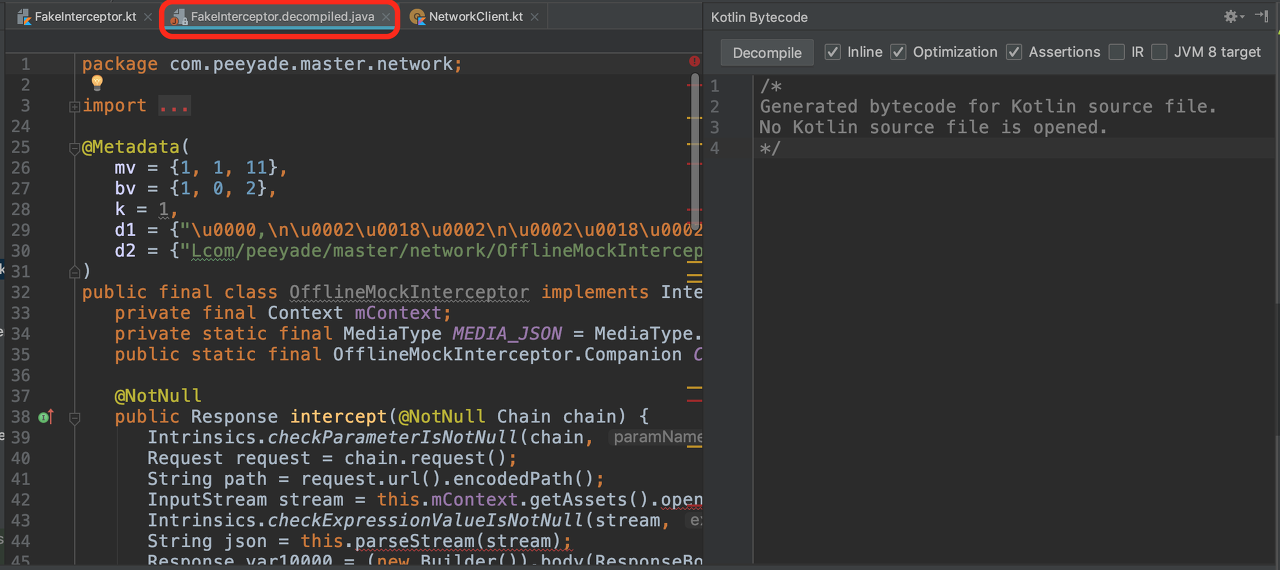Click the Metadata closing fold marker

pyautogui.click(x=75, y=271)
